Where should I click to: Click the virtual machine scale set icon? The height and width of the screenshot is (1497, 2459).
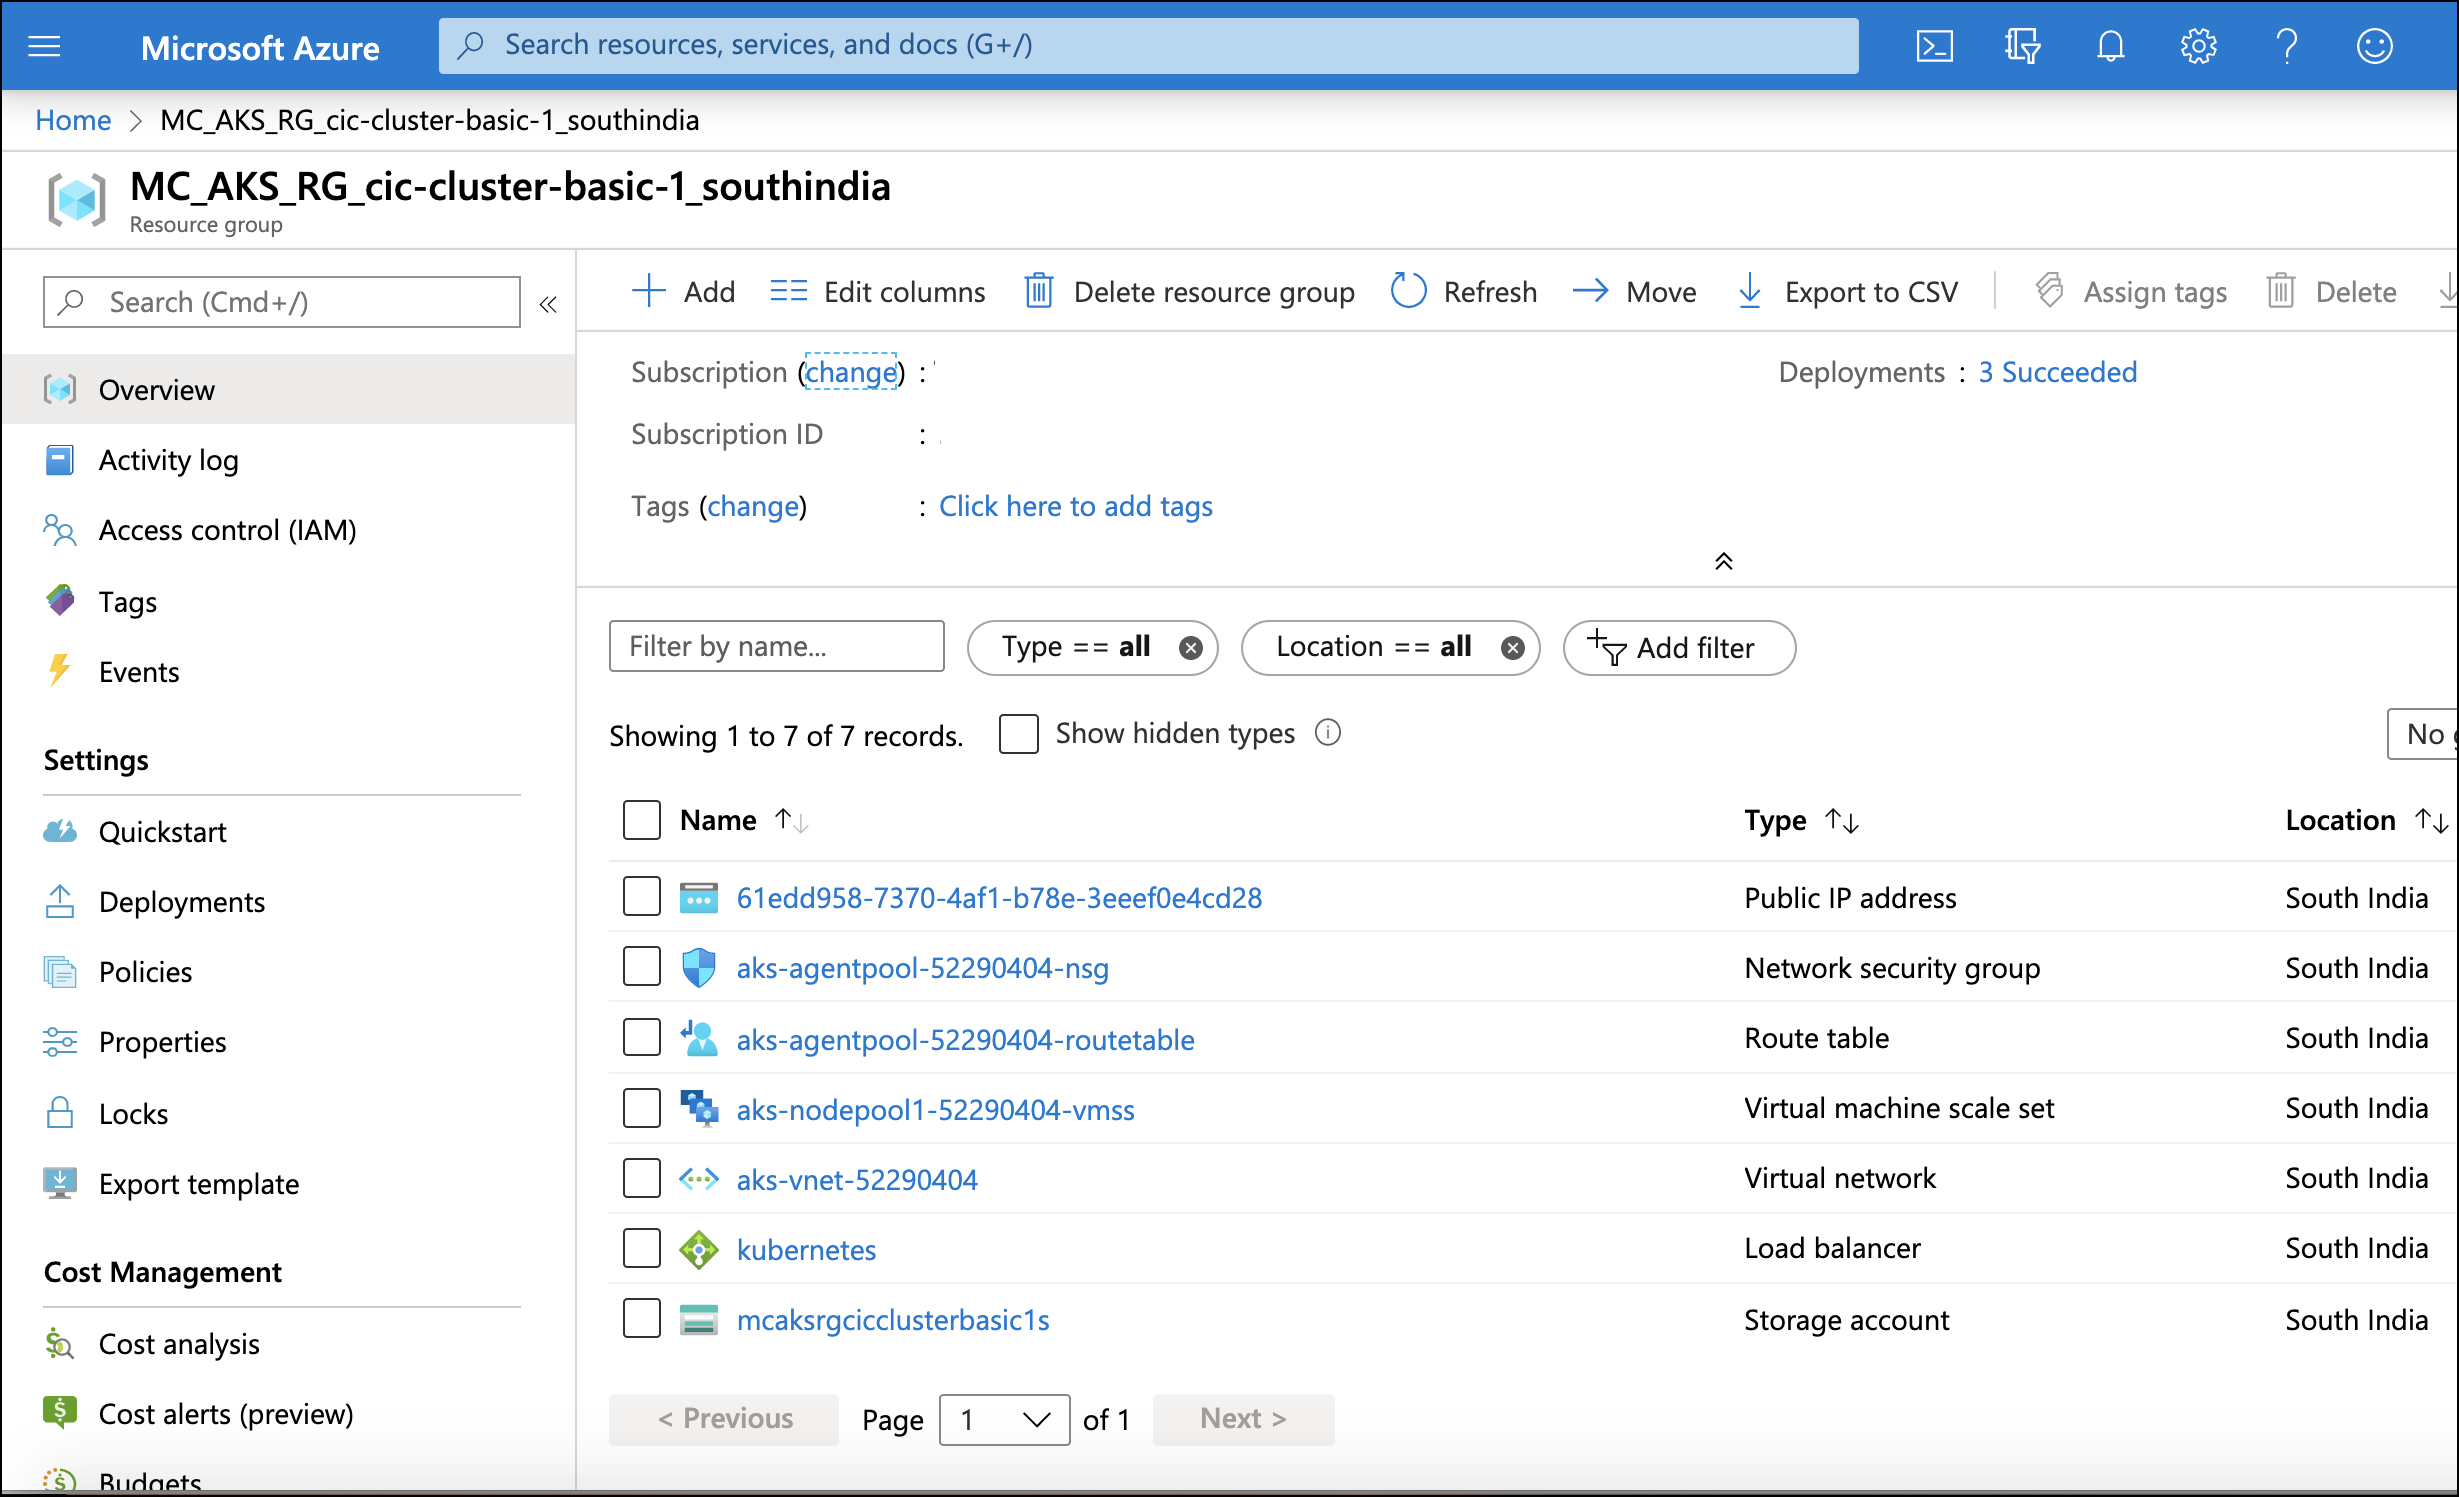click(699, 1108)
